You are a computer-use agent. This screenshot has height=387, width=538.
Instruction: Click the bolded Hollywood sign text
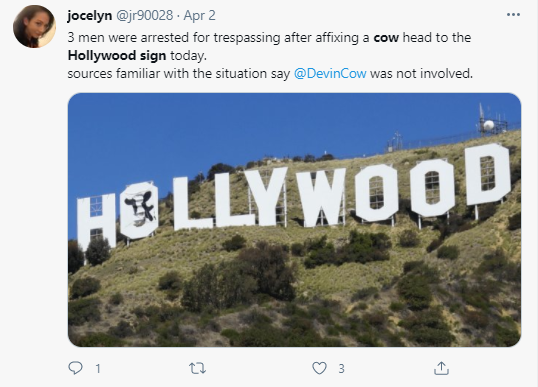tap(117, 56)
